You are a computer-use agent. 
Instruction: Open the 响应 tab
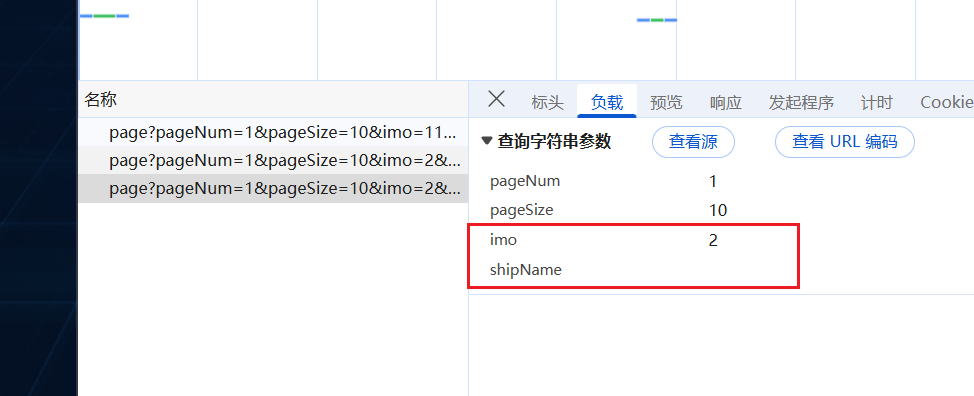pos(726,102)
